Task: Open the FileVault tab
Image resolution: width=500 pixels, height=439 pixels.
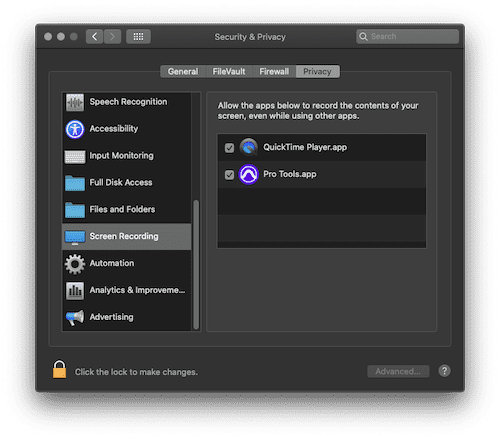Action: pyautogui.click(x=229, y=72)
